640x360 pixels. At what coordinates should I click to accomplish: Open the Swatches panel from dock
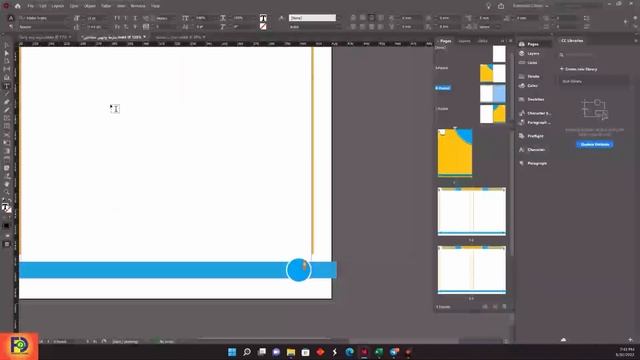click(535, 99)
